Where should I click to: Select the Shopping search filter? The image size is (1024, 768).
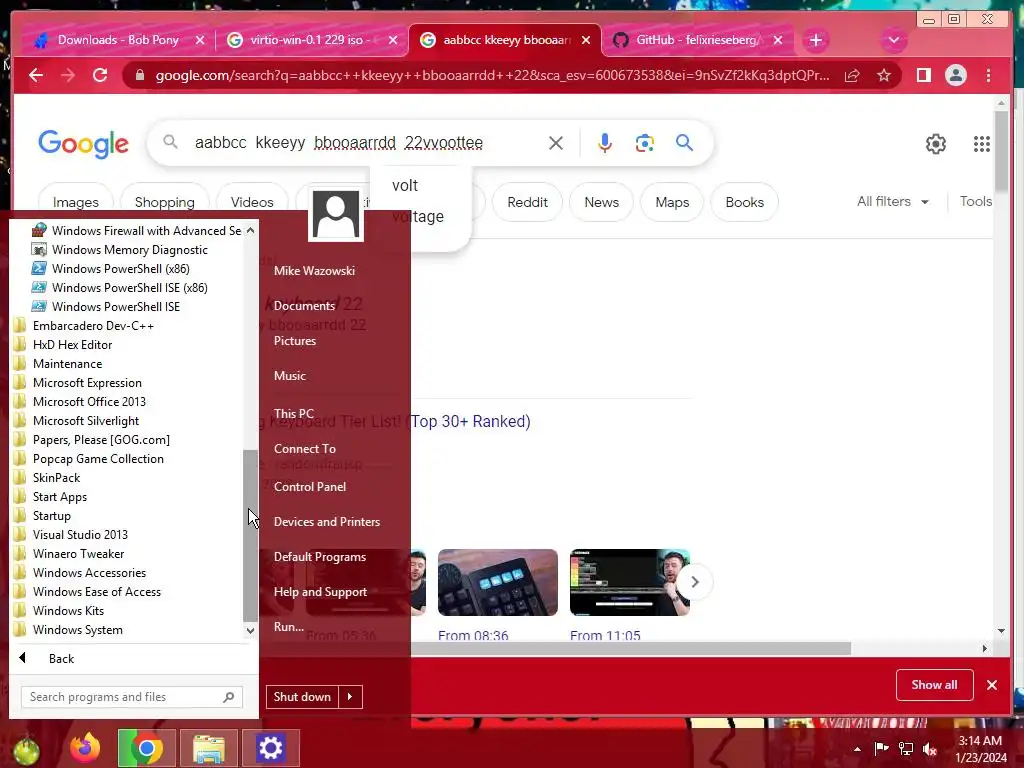click(x=165, y=202)
